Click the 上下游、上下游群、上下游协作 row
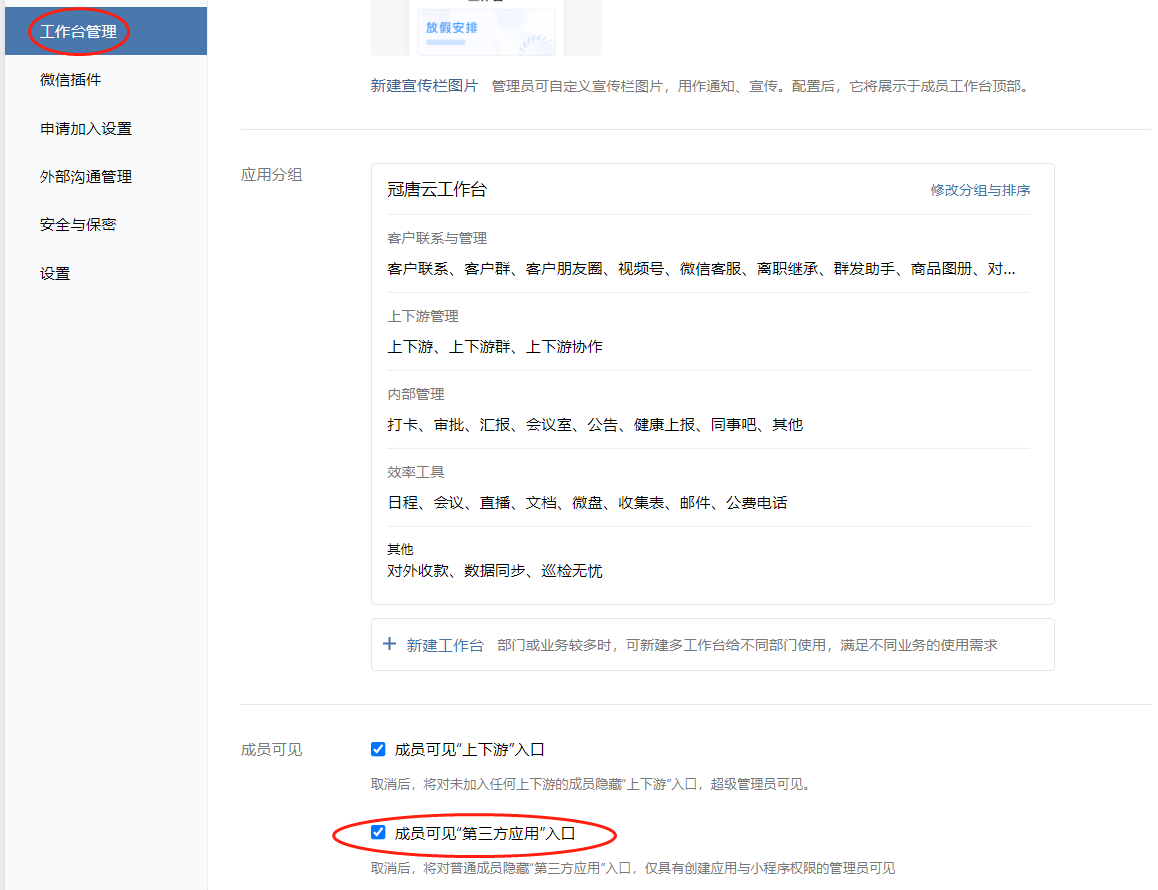This screenshot has width=1158, height=890. [x=495, y=346]
